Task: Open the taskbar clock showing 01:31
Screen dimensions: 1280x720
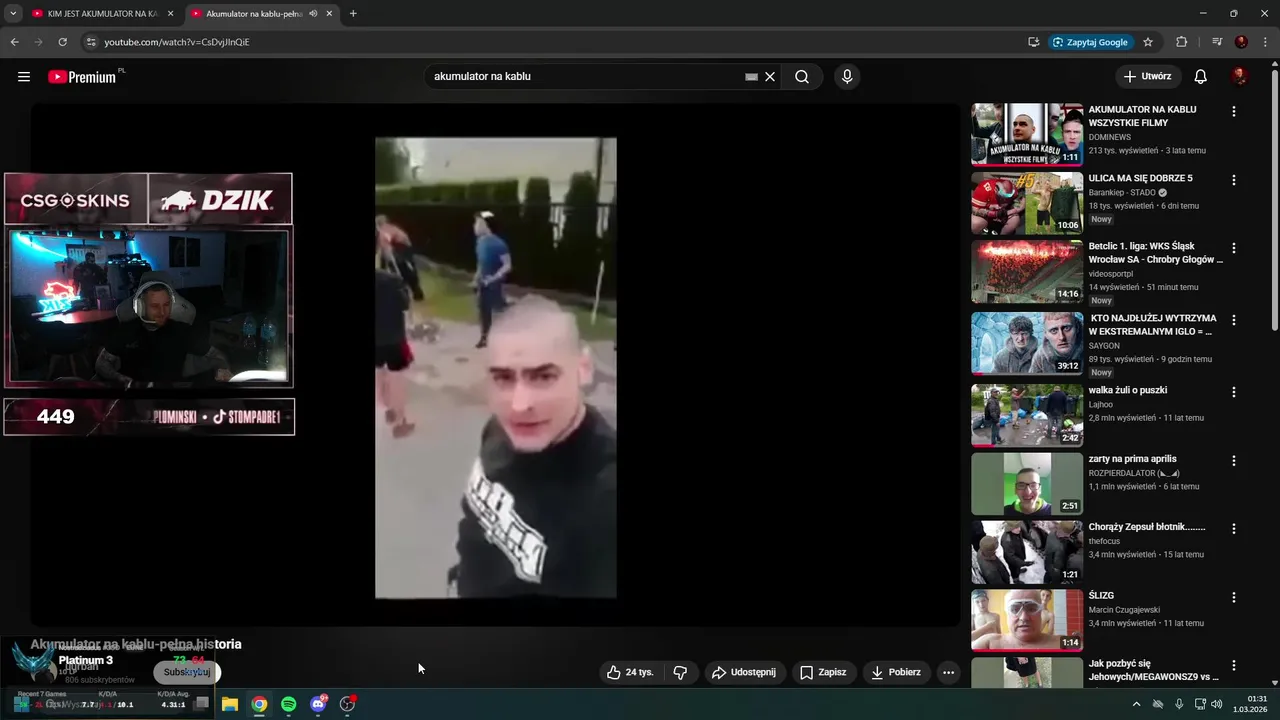Action: (1251, 704)
